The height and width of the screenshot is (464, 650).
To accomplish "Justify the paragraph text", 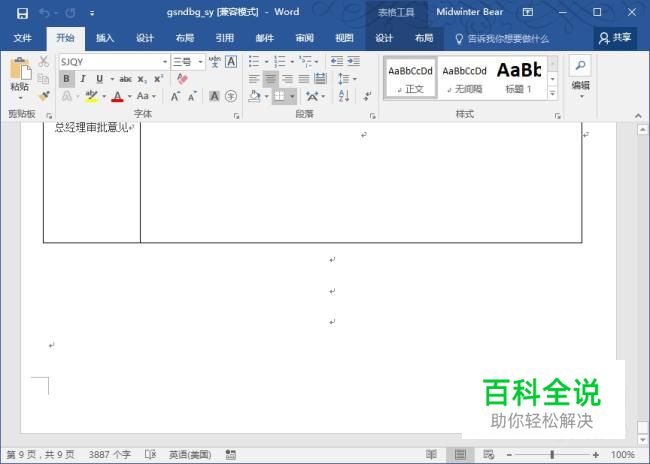I will pyautogui.click(x=304, y=79).
